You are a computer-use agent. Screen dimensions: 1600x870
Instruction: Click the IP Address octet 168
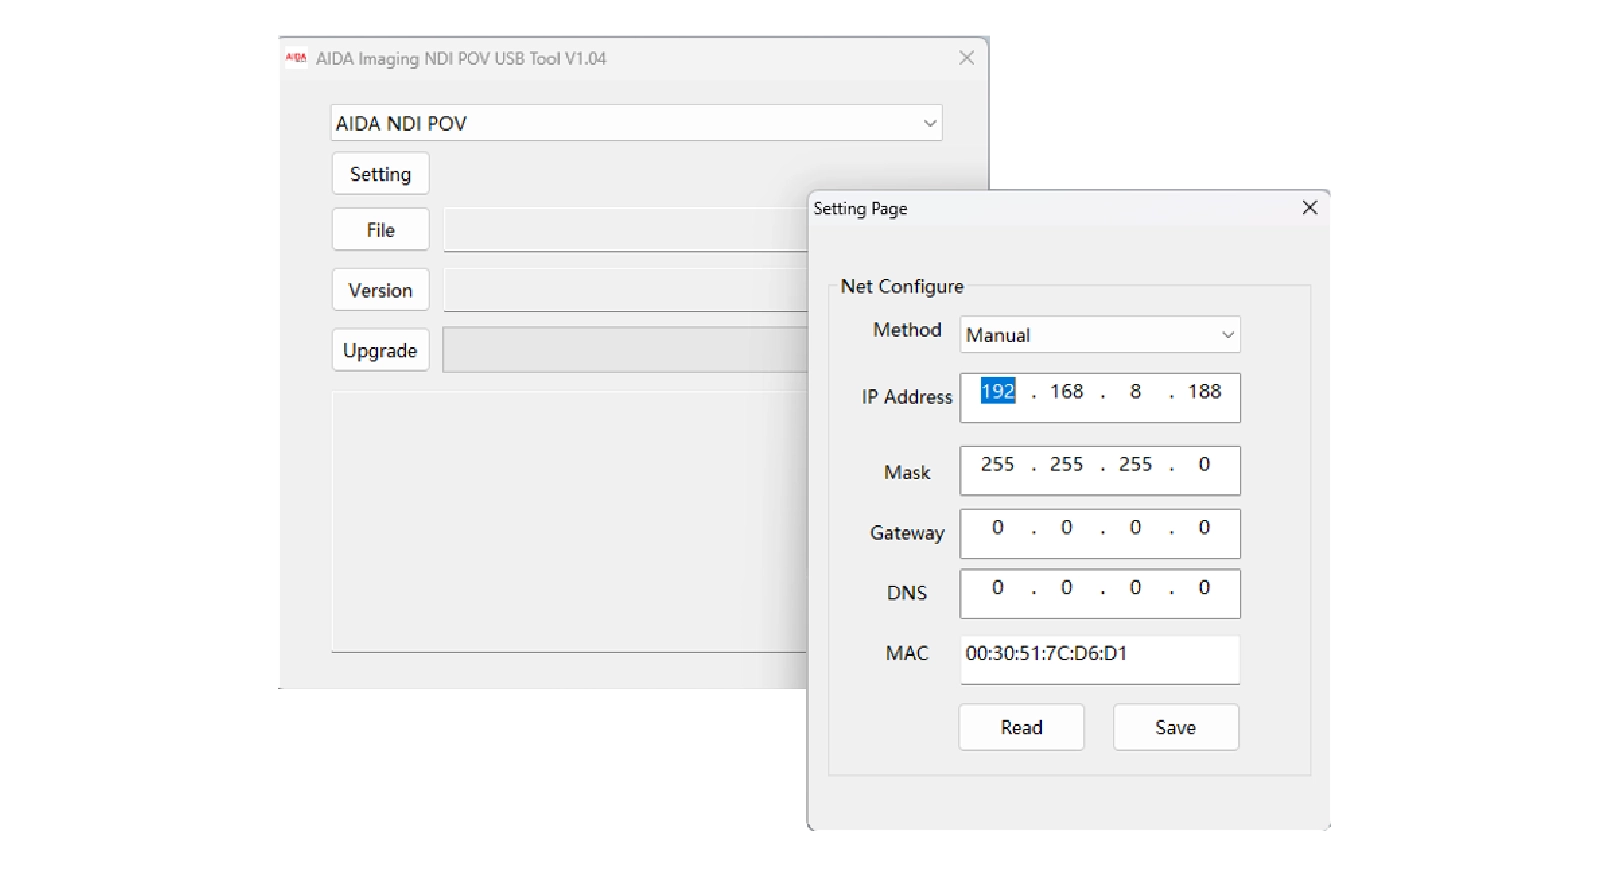1066,391
